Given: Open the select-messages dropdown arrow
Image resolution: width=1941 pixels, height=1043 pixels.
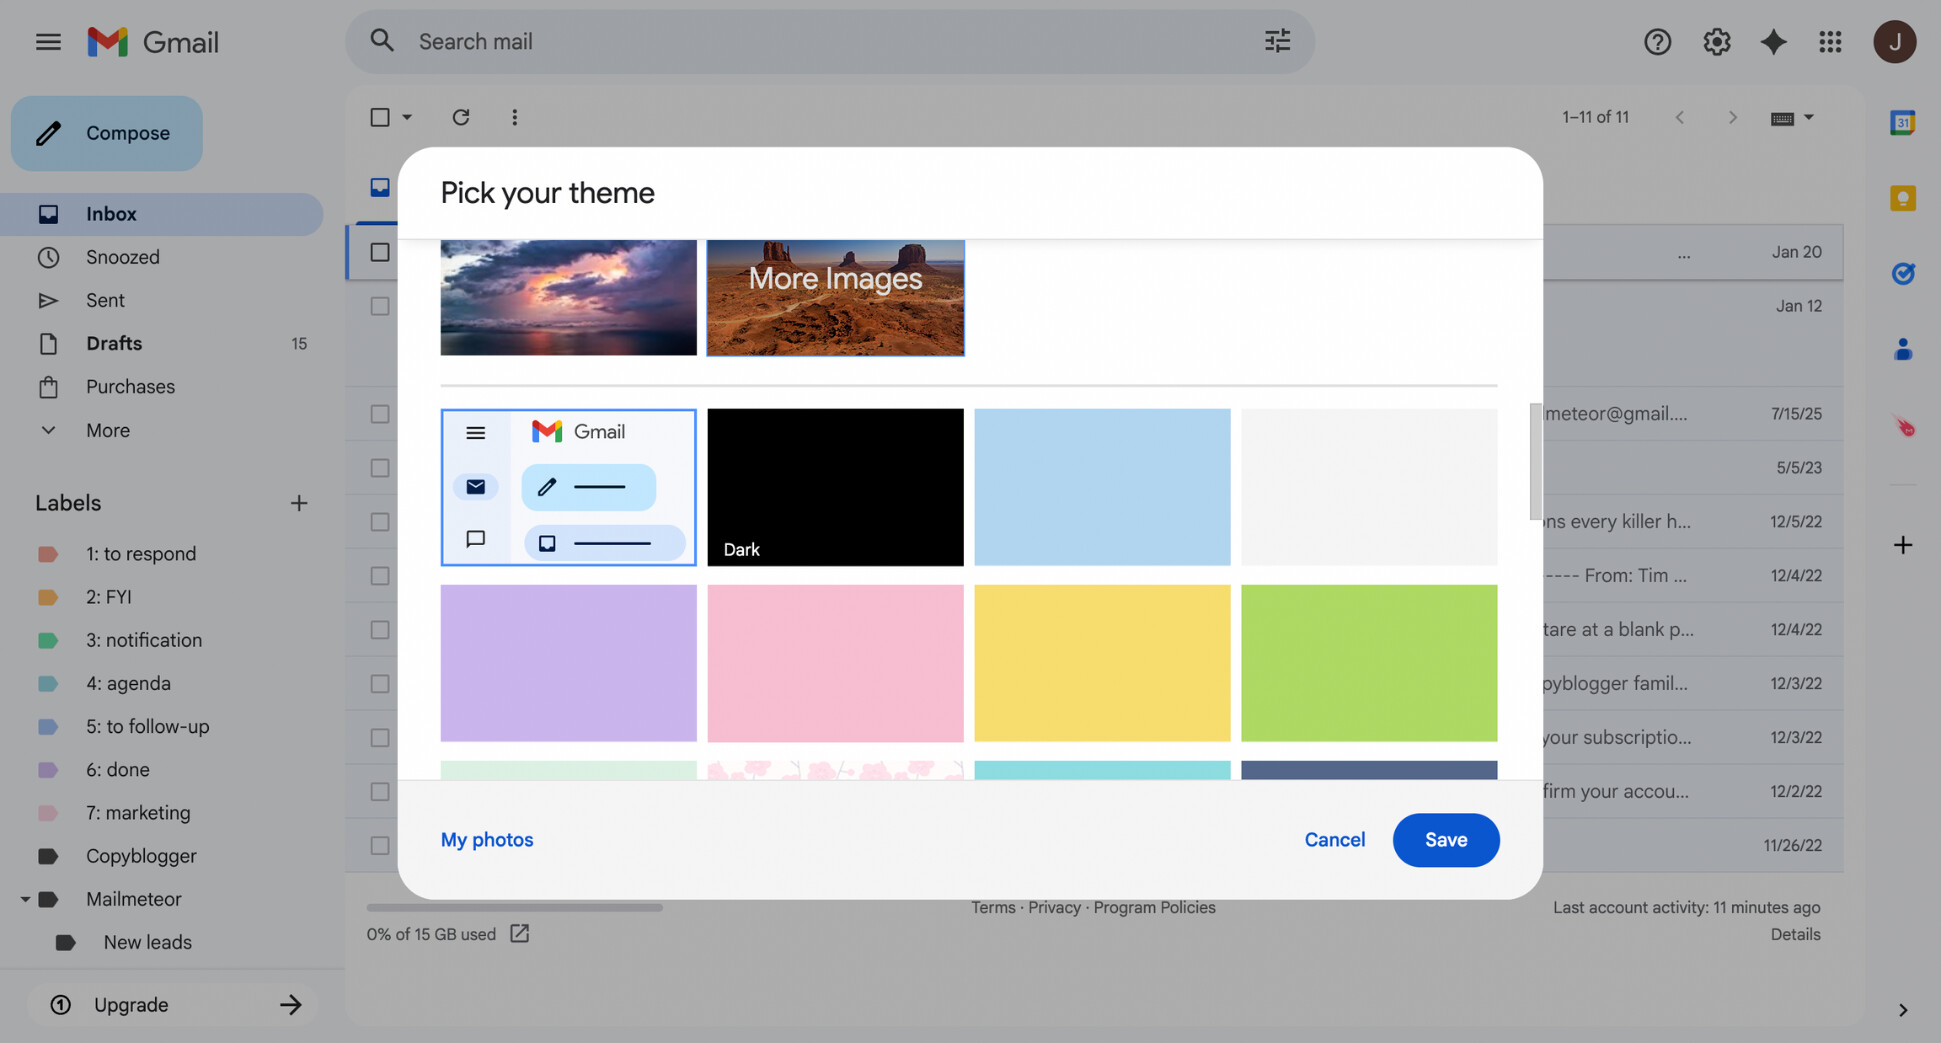Looking at the screenshot, I should click(405, 117).
